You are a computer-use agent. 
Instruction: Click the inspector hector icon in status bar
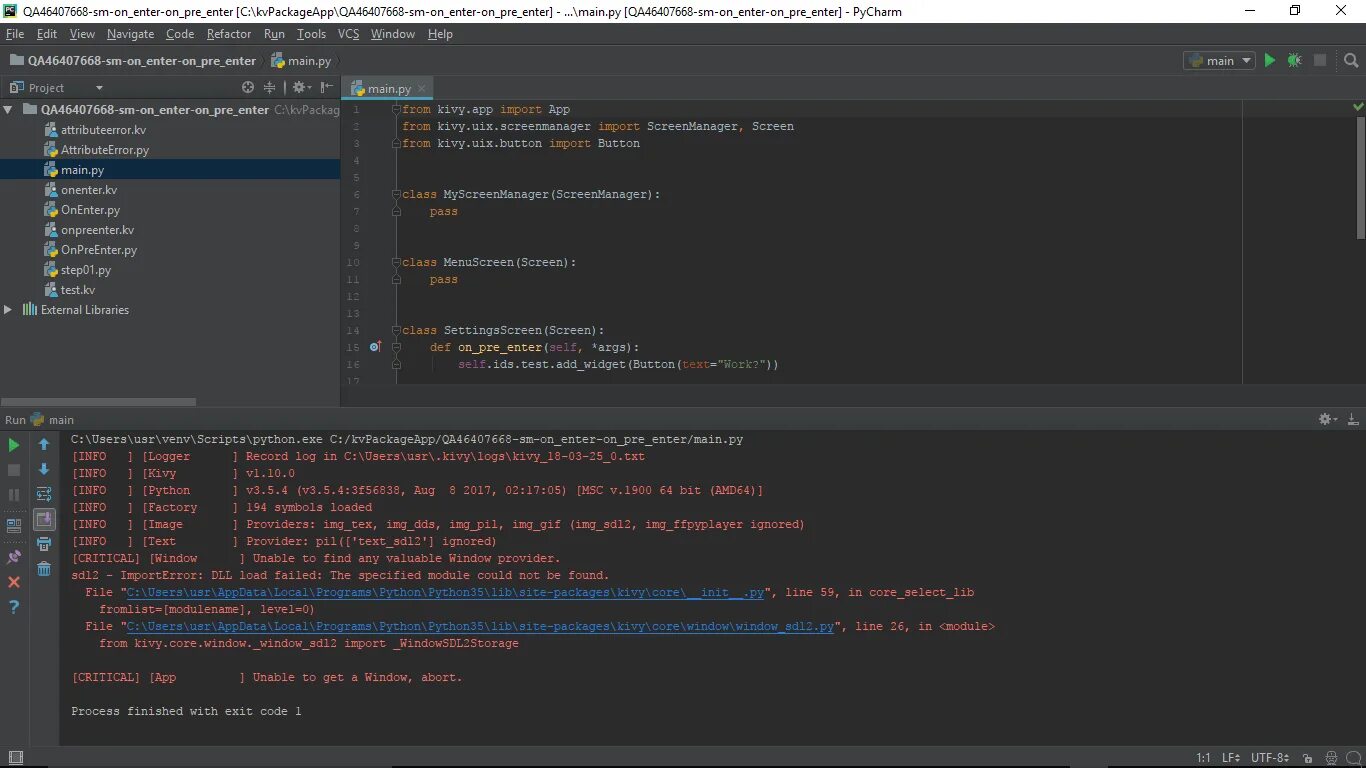point(1332,758)
